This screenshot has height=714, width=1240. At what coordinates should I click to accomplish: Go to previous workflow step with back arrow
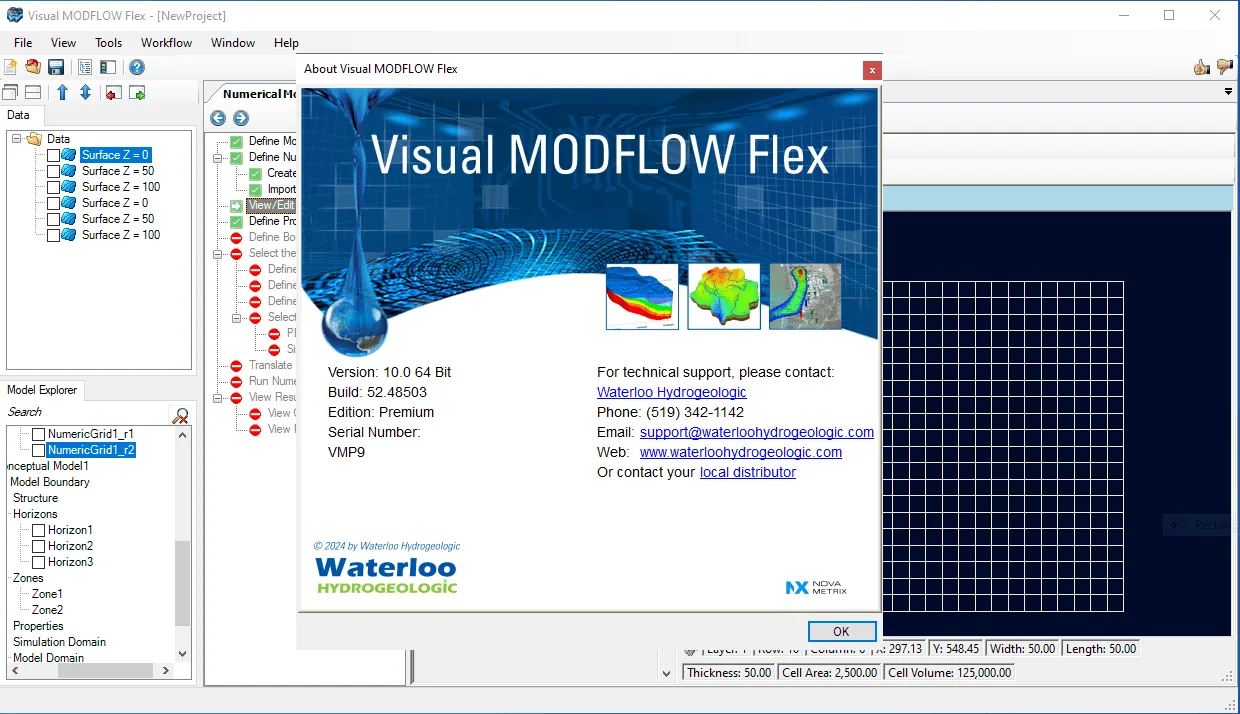click(218, 118)
